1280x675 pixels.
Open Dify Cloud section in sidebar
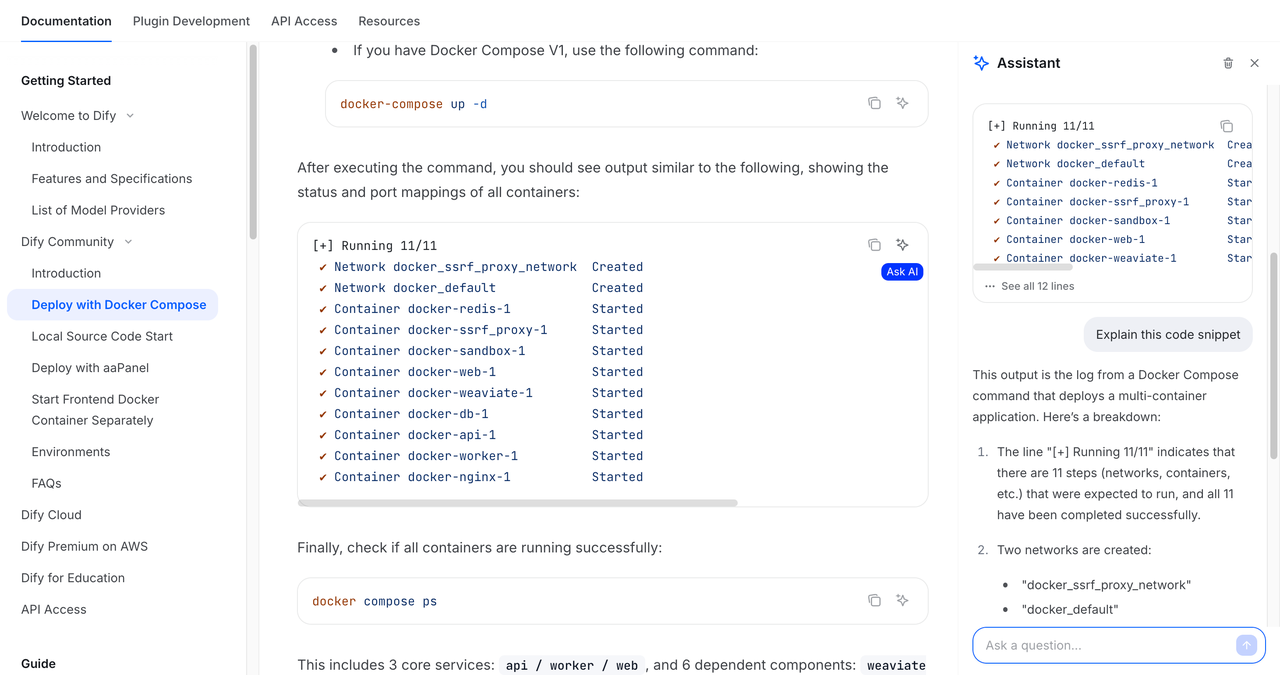coord(51,515)
